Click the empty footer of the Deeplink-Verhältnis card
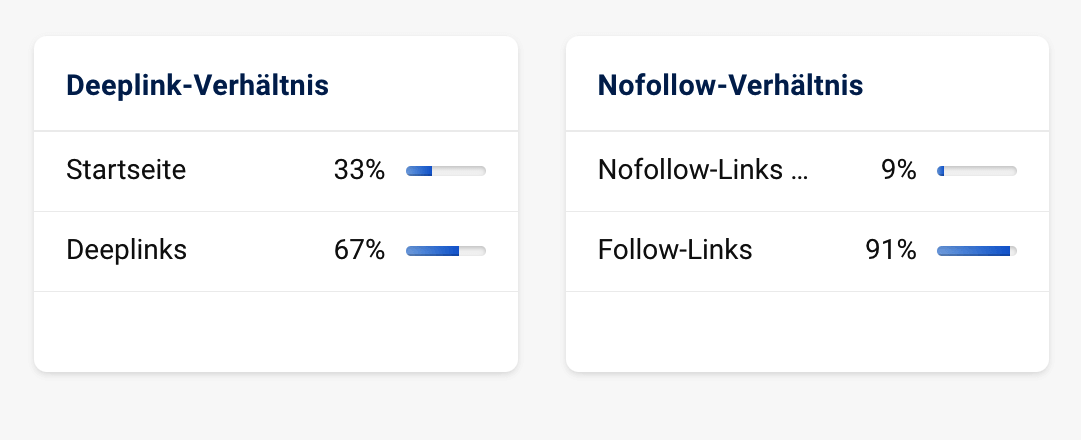 tap(275, 331)
